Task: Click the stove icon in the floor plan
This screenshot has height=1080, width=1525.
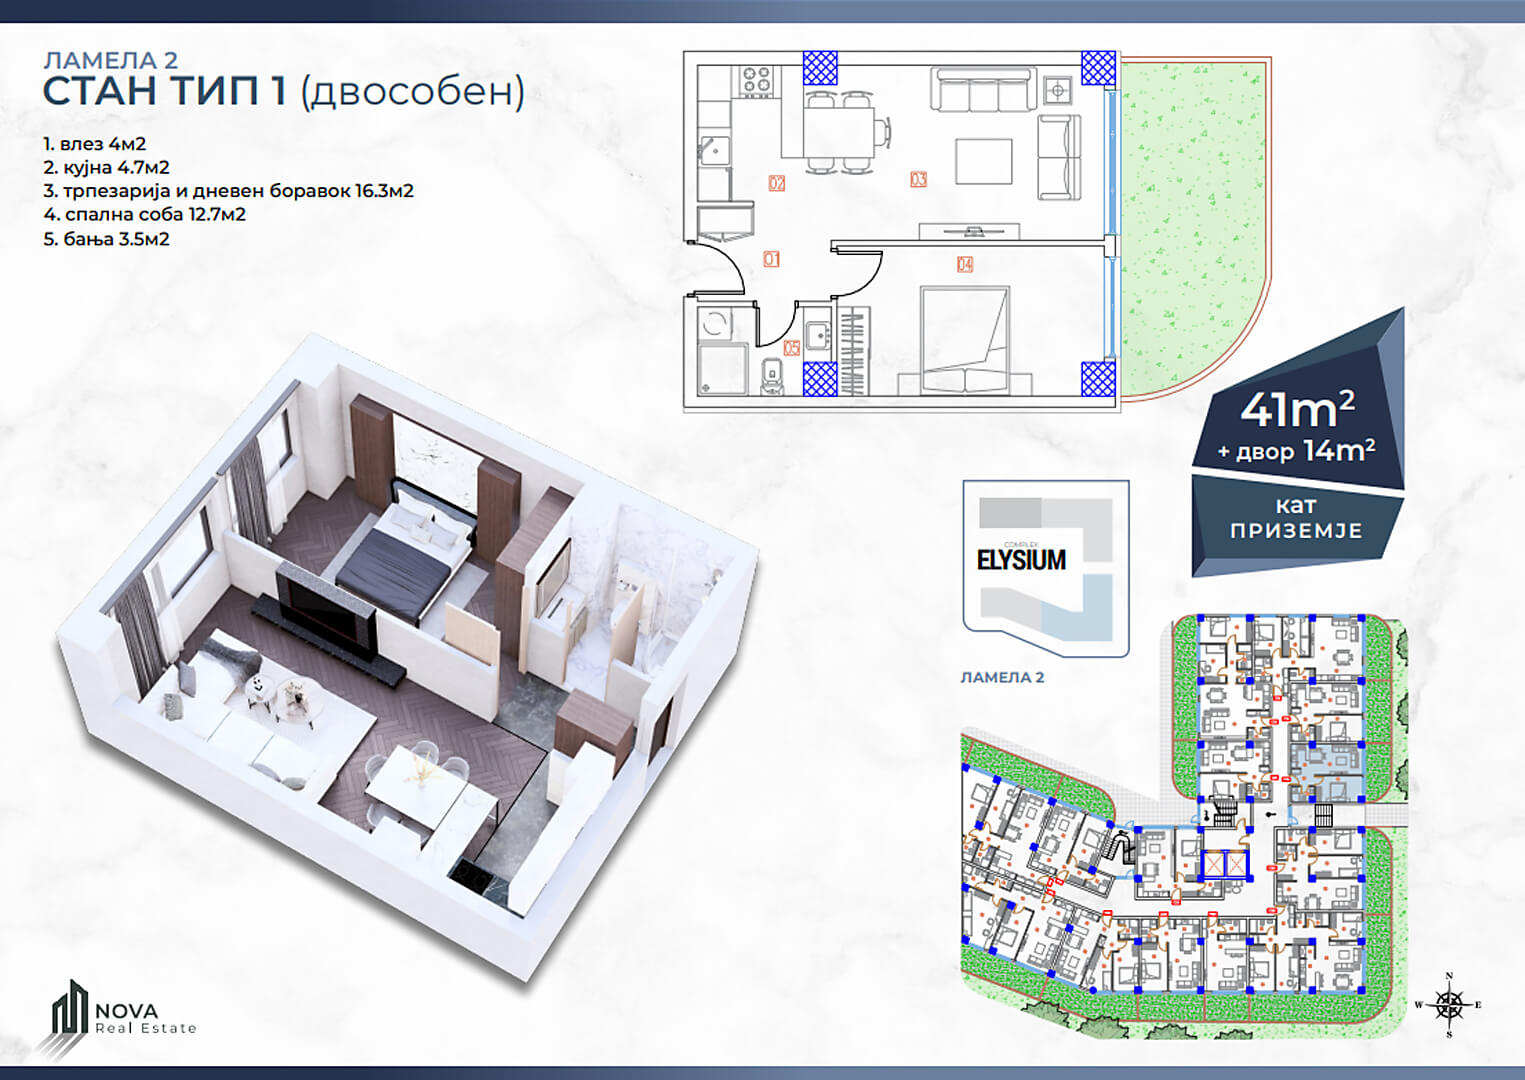Action: [x=756, y=80]
